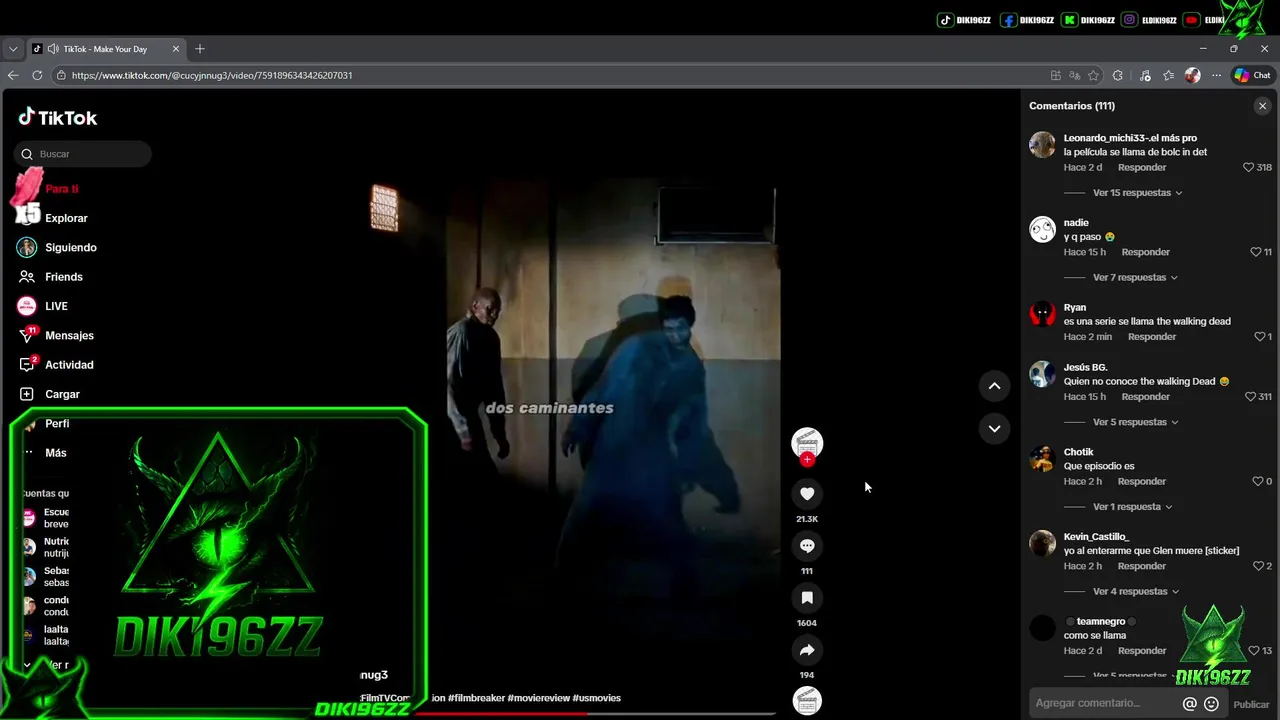
Task: Open the emoji picker in the comment box
Action: (x=1211, y=703)
